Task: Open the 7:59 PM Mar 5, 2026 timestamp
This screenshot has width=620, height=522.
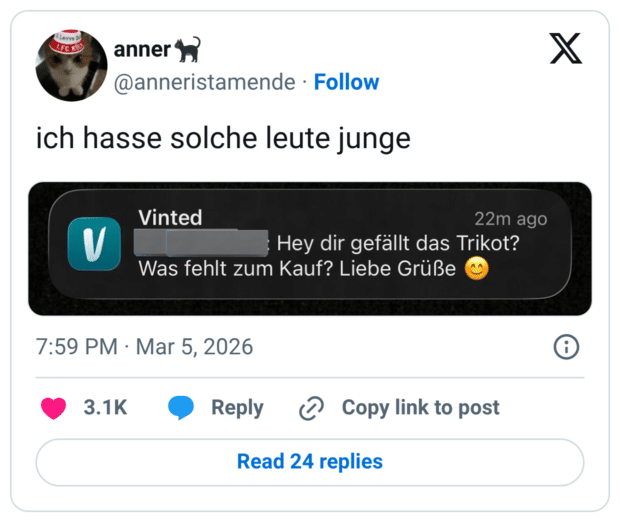Action: tap(144, 347)
